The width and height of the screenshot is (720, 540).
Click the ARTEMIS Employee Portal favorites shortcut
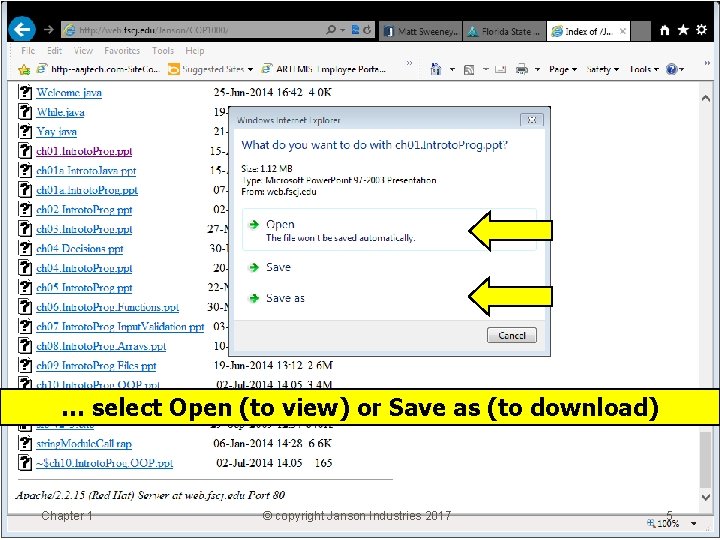(324, 69)
